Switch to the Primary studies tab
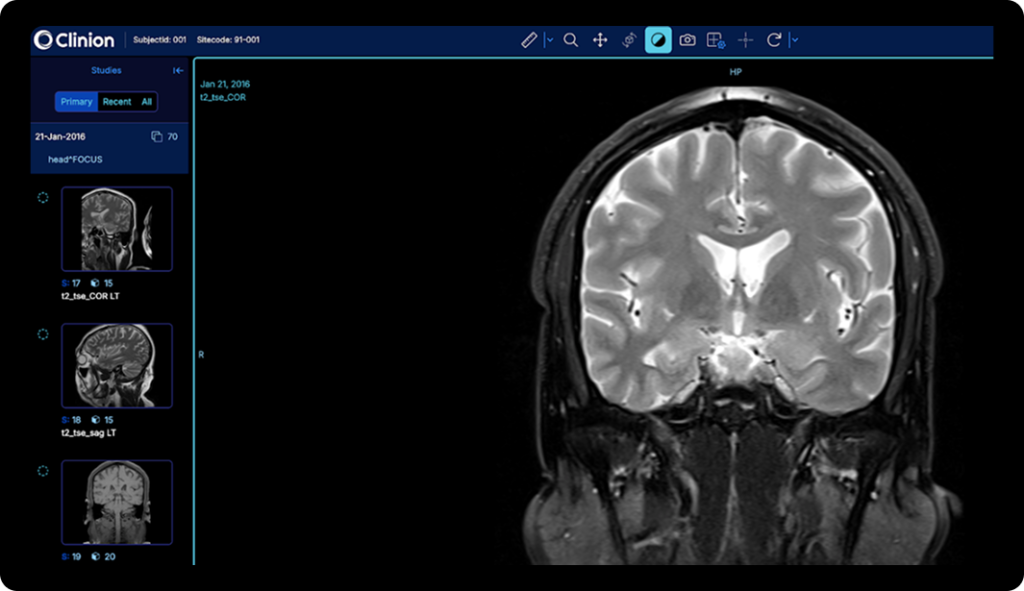Image resolution: width=1024 pixels, height=591 pixels. point(76,102)
